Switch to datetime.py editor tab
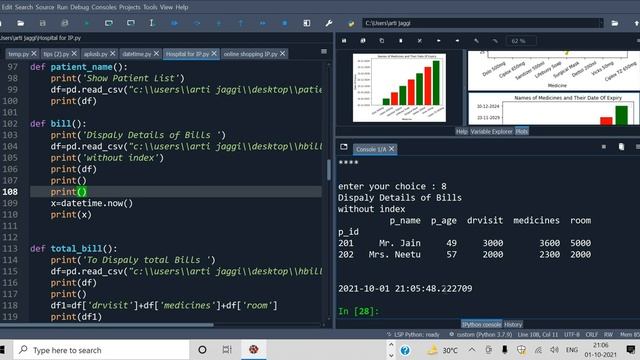The height and width of the screenshot is (360, 640). point(136,54)
